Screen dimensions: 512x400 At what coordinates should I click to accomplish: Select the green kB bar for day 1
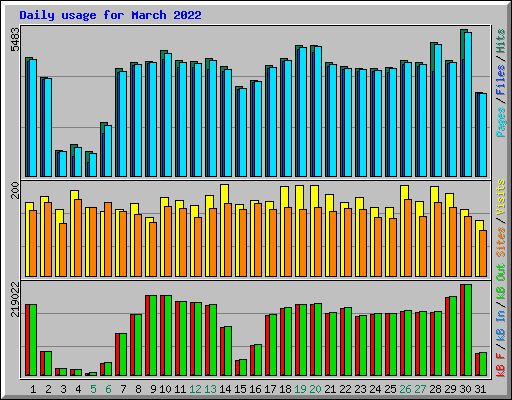click(x=33, y=340)
